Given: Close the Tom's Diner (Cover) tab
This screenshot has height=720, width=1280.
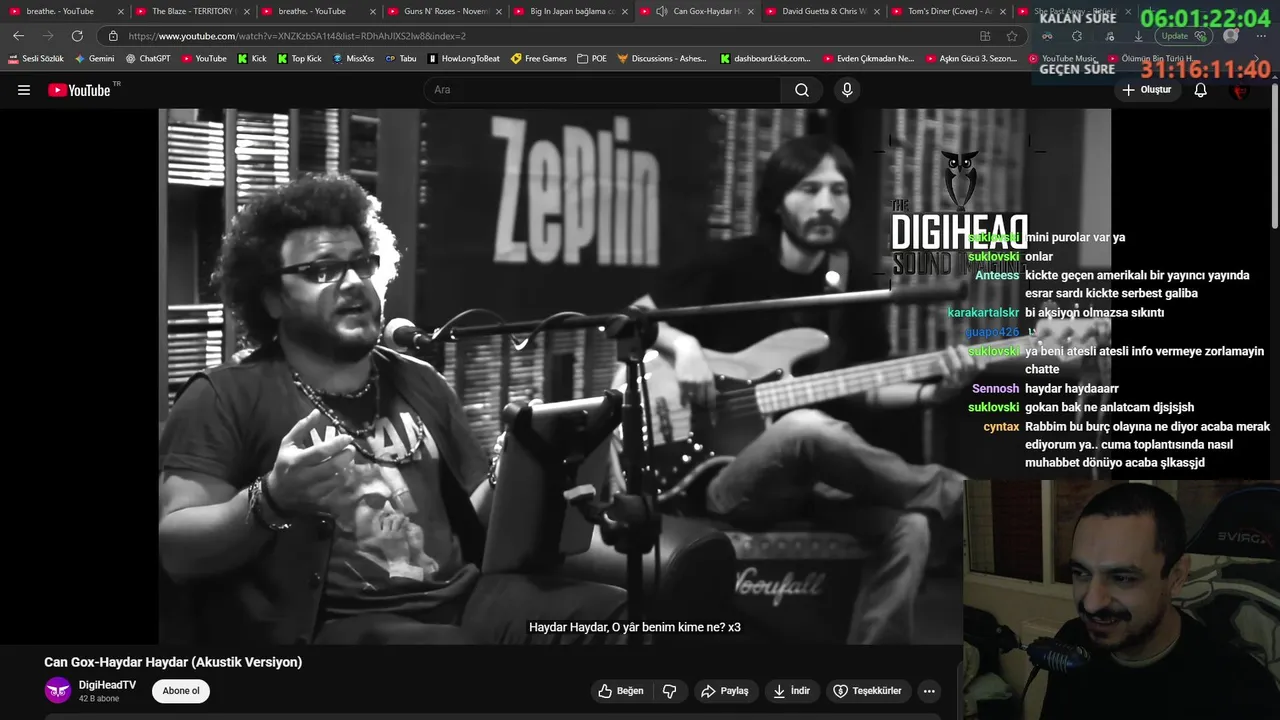Looking at the screenshot, I should (1003, 11).
